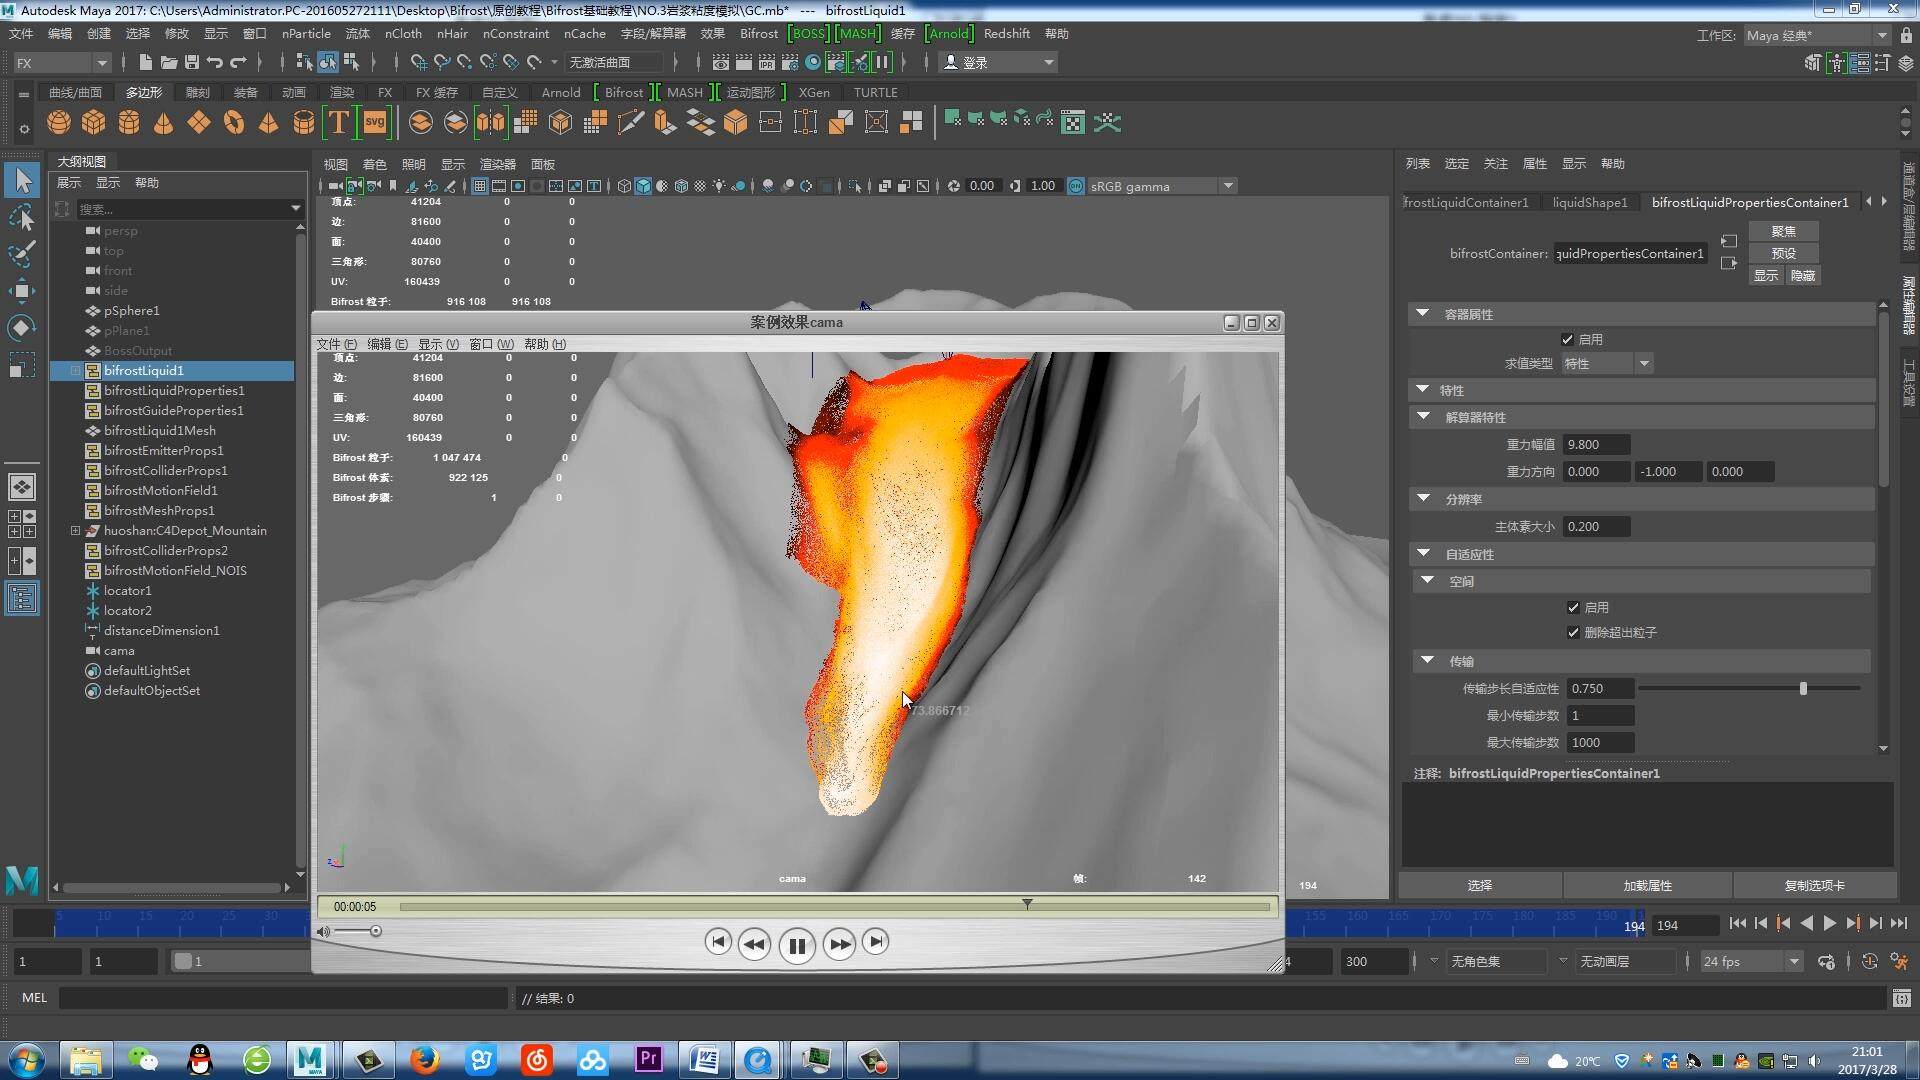Expand the huoshan:C4Depot_Mountain outliner node
This screenshot has height=1080, width=1920.
[75, 531]
